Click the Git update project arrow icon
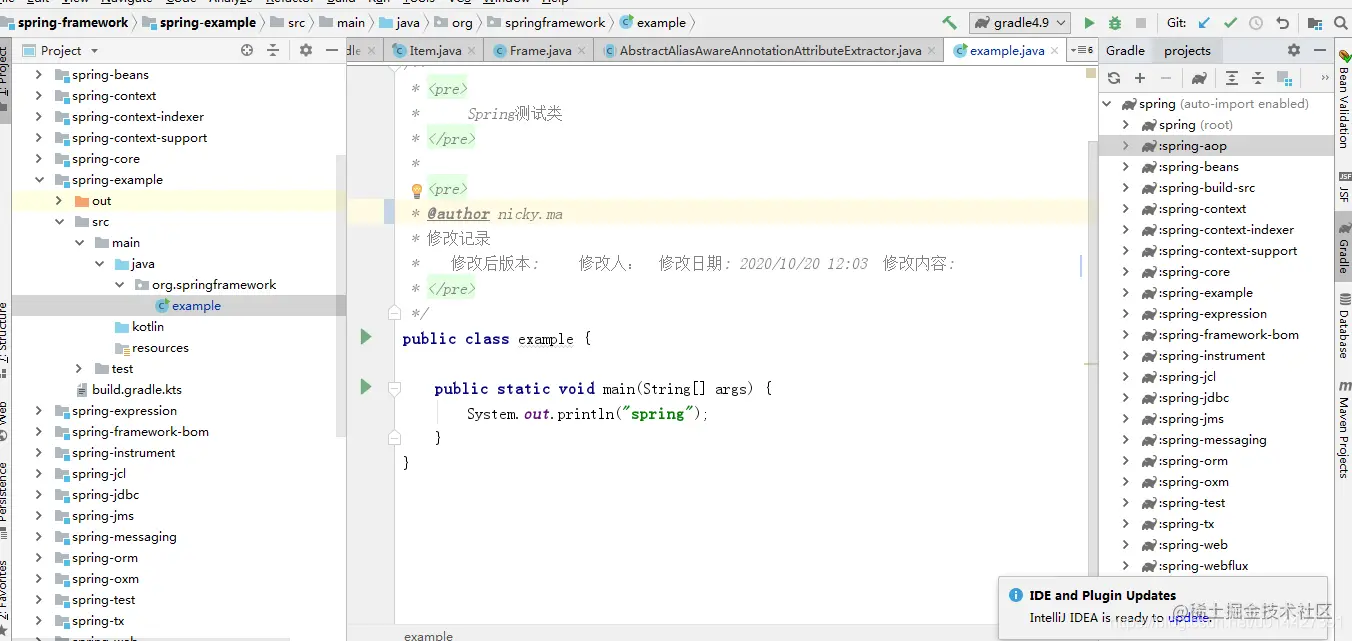Viewport: 1352px width, 641px height. tap(1204, 23)
